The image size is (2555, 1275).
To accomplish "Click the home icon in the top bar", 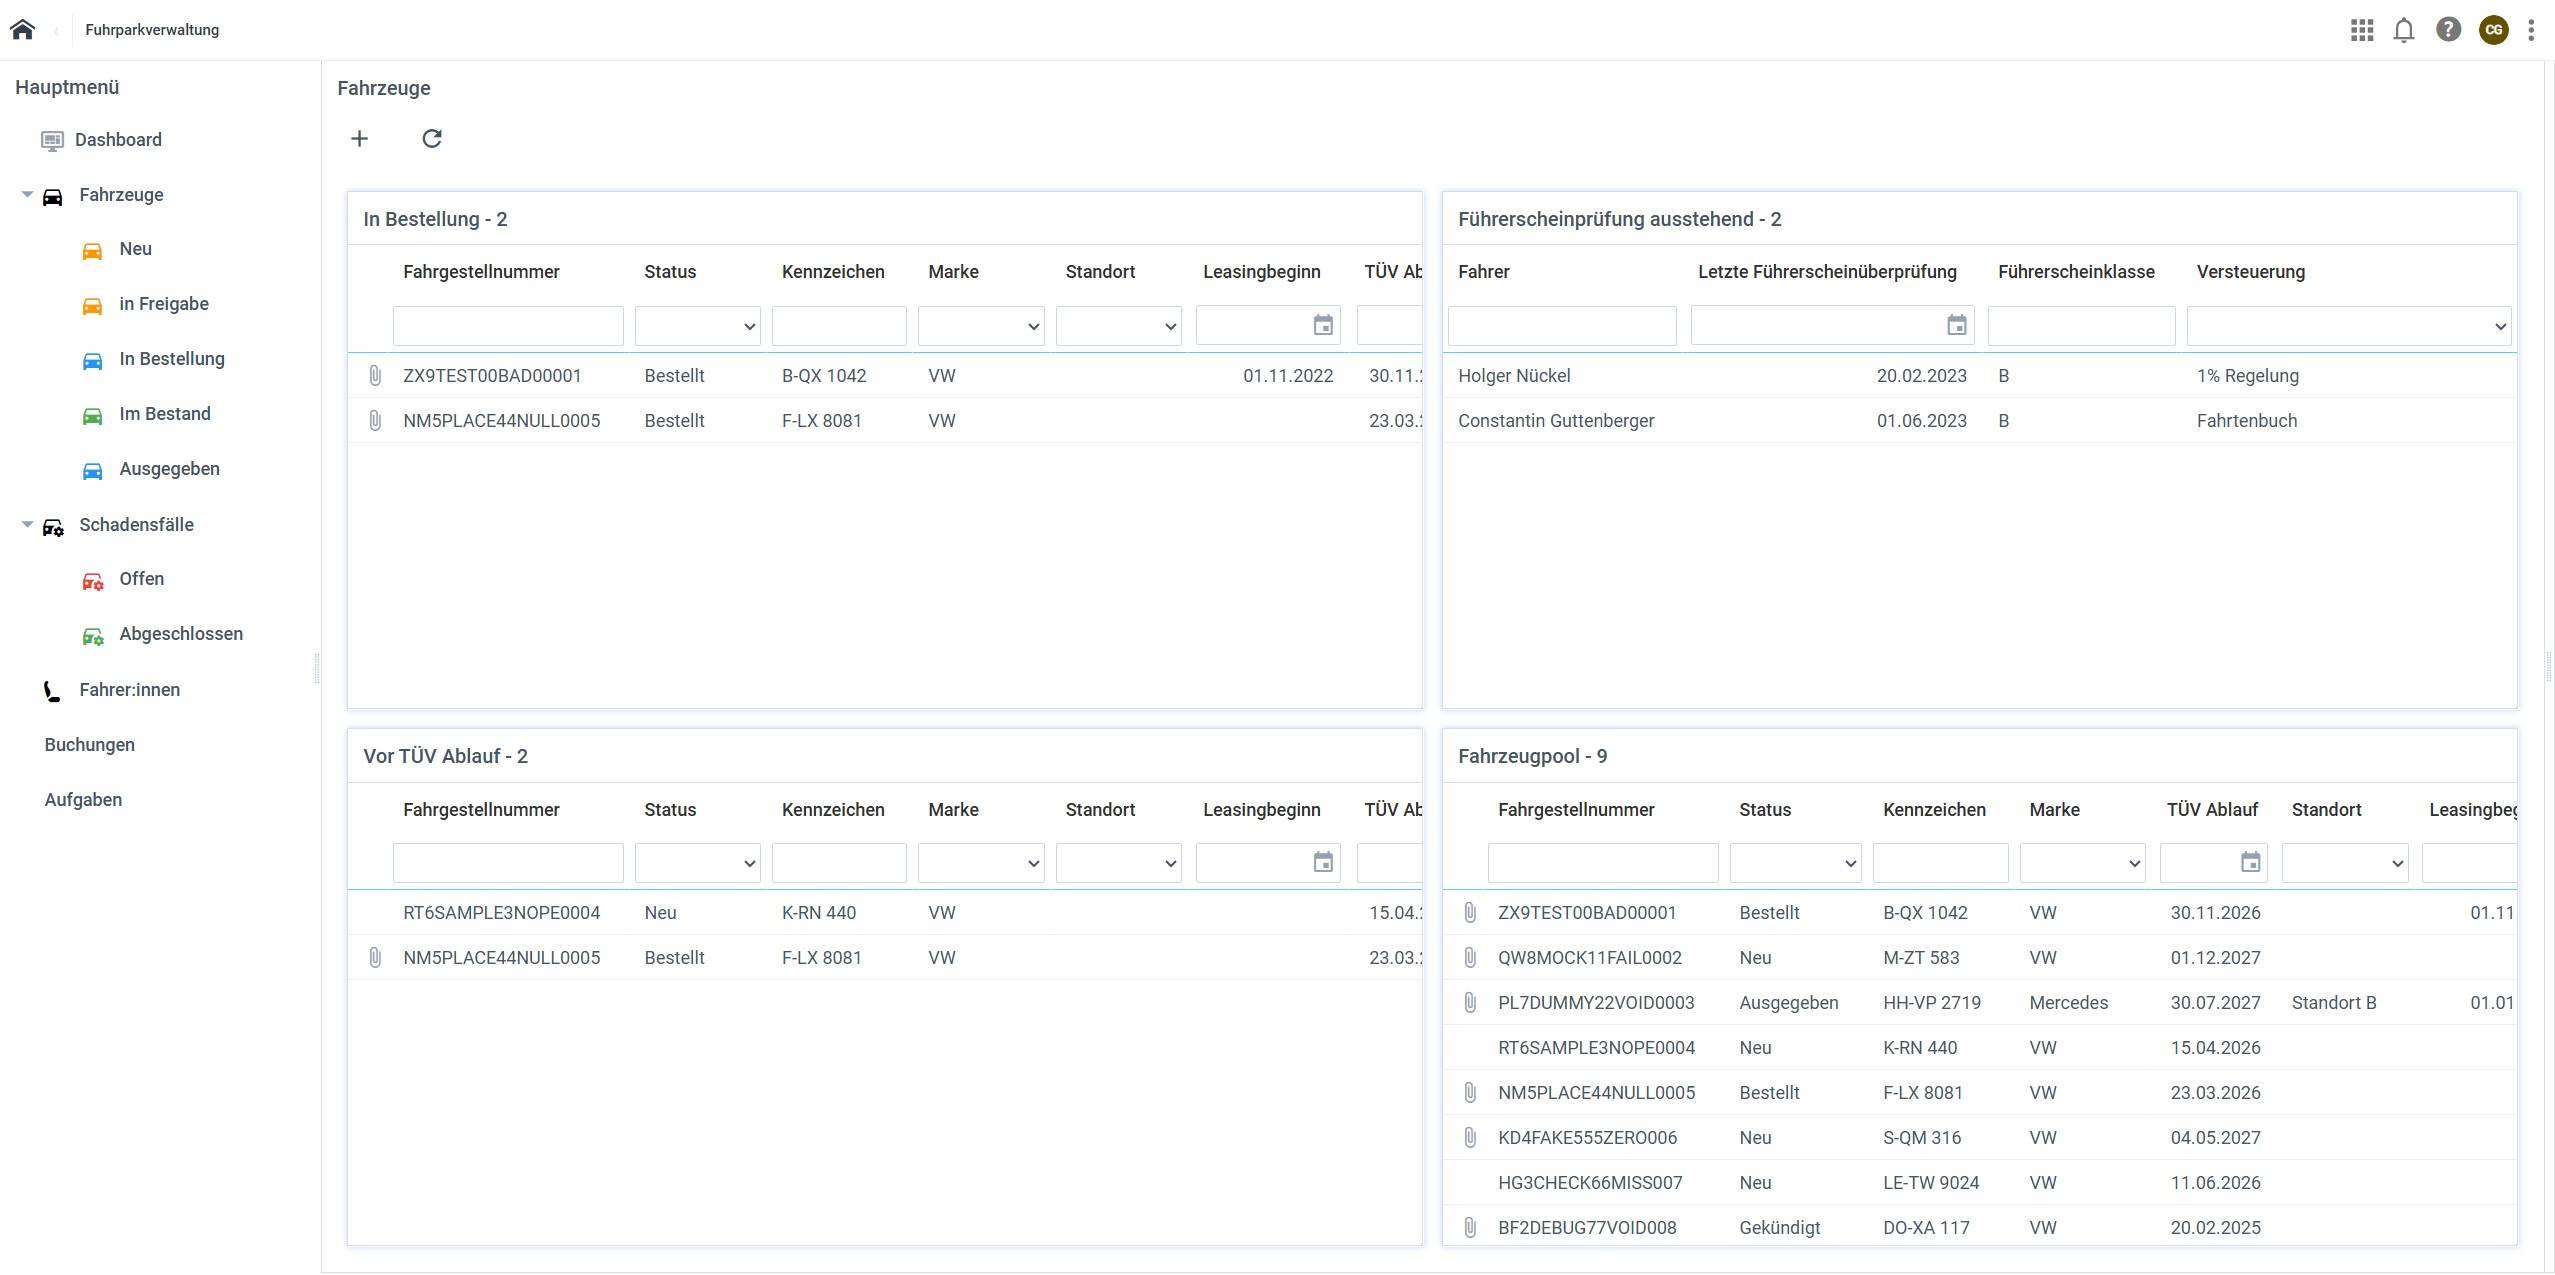I will (x=22, y=29).
